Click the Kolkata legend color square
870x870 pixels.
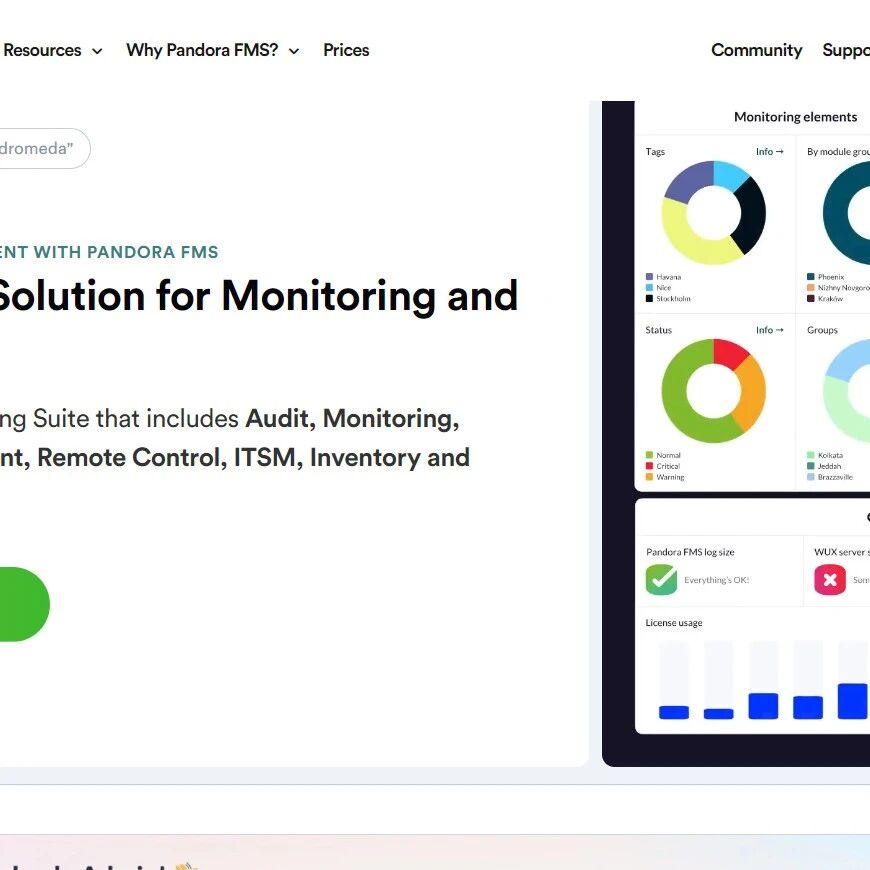(811, 455)
